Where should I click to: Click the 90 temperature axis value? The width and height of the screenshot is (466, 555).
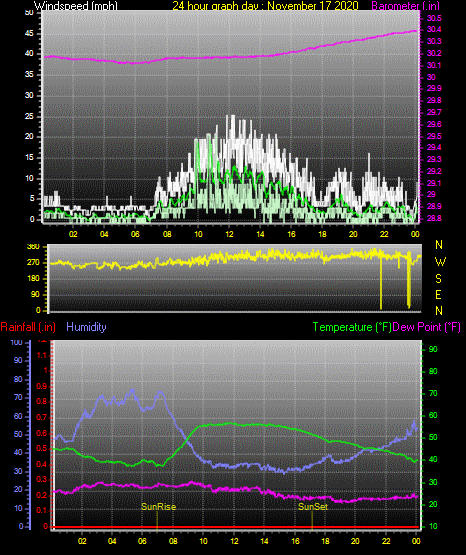[x=433, y=349]
